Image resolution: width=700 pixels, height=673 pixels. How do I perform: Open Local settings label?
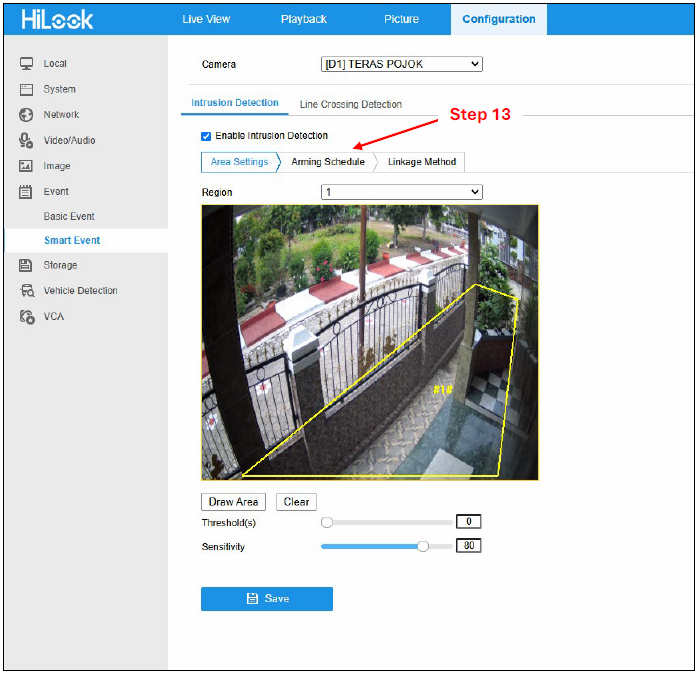coord(55,63)
